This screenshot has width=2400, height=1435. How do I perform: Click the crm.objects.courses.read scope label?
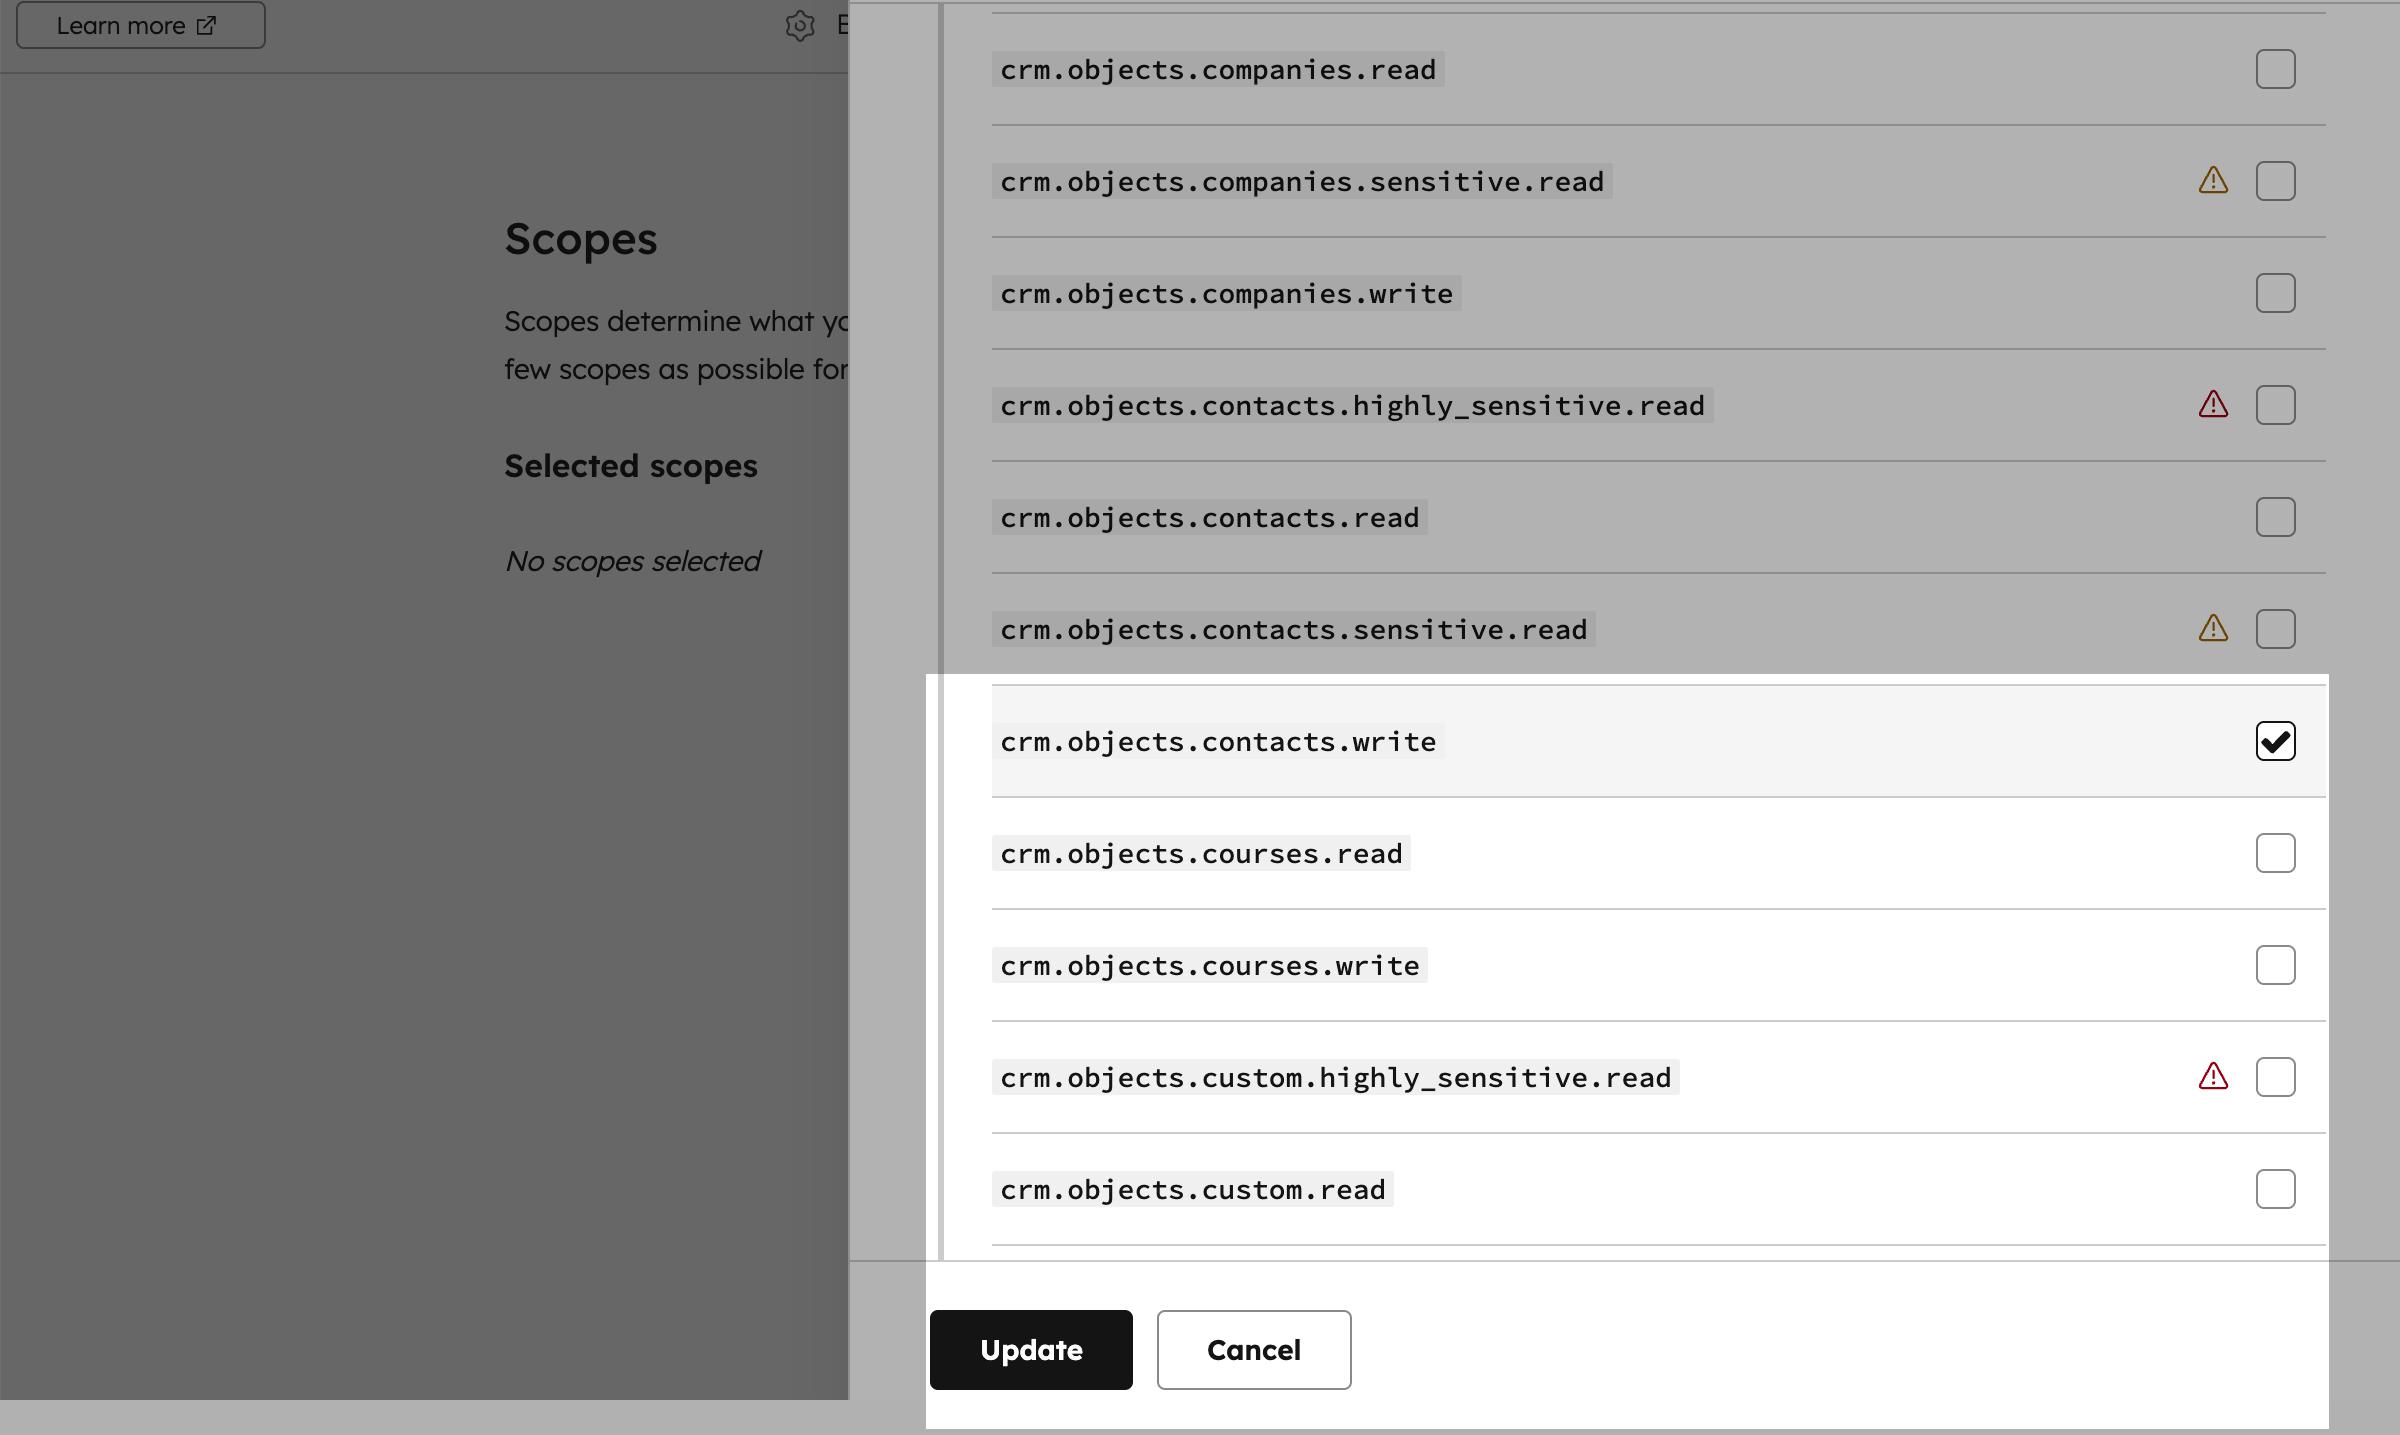[x=1201, y=854]
